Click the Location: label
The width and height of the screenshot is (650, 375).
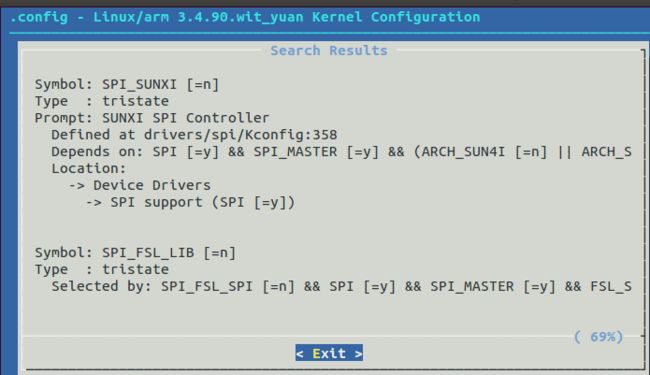point(89,169)
